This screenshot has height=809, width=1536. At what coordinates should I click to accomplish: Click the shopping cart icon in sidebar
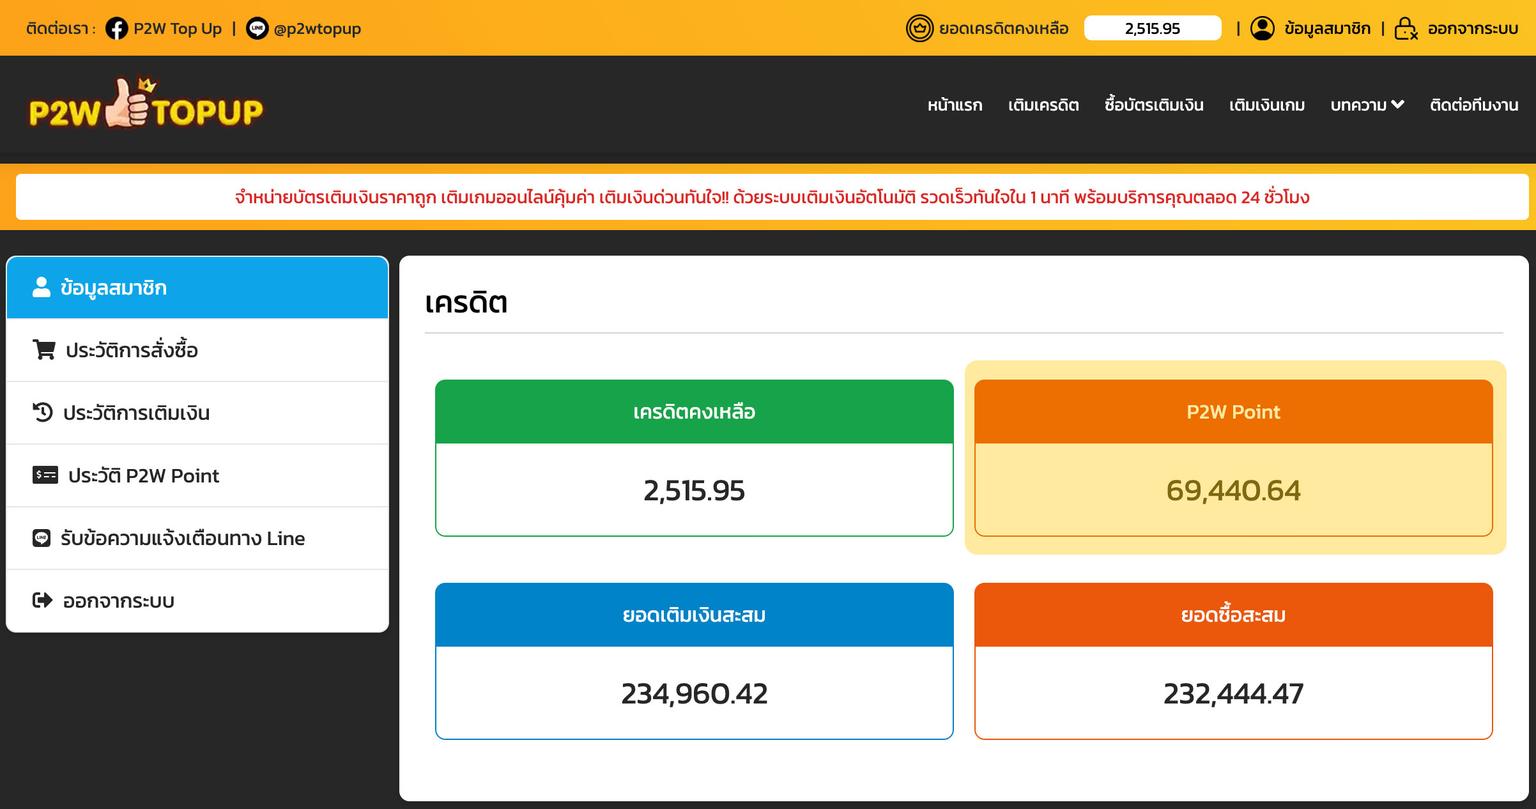[x=44, y=350]
